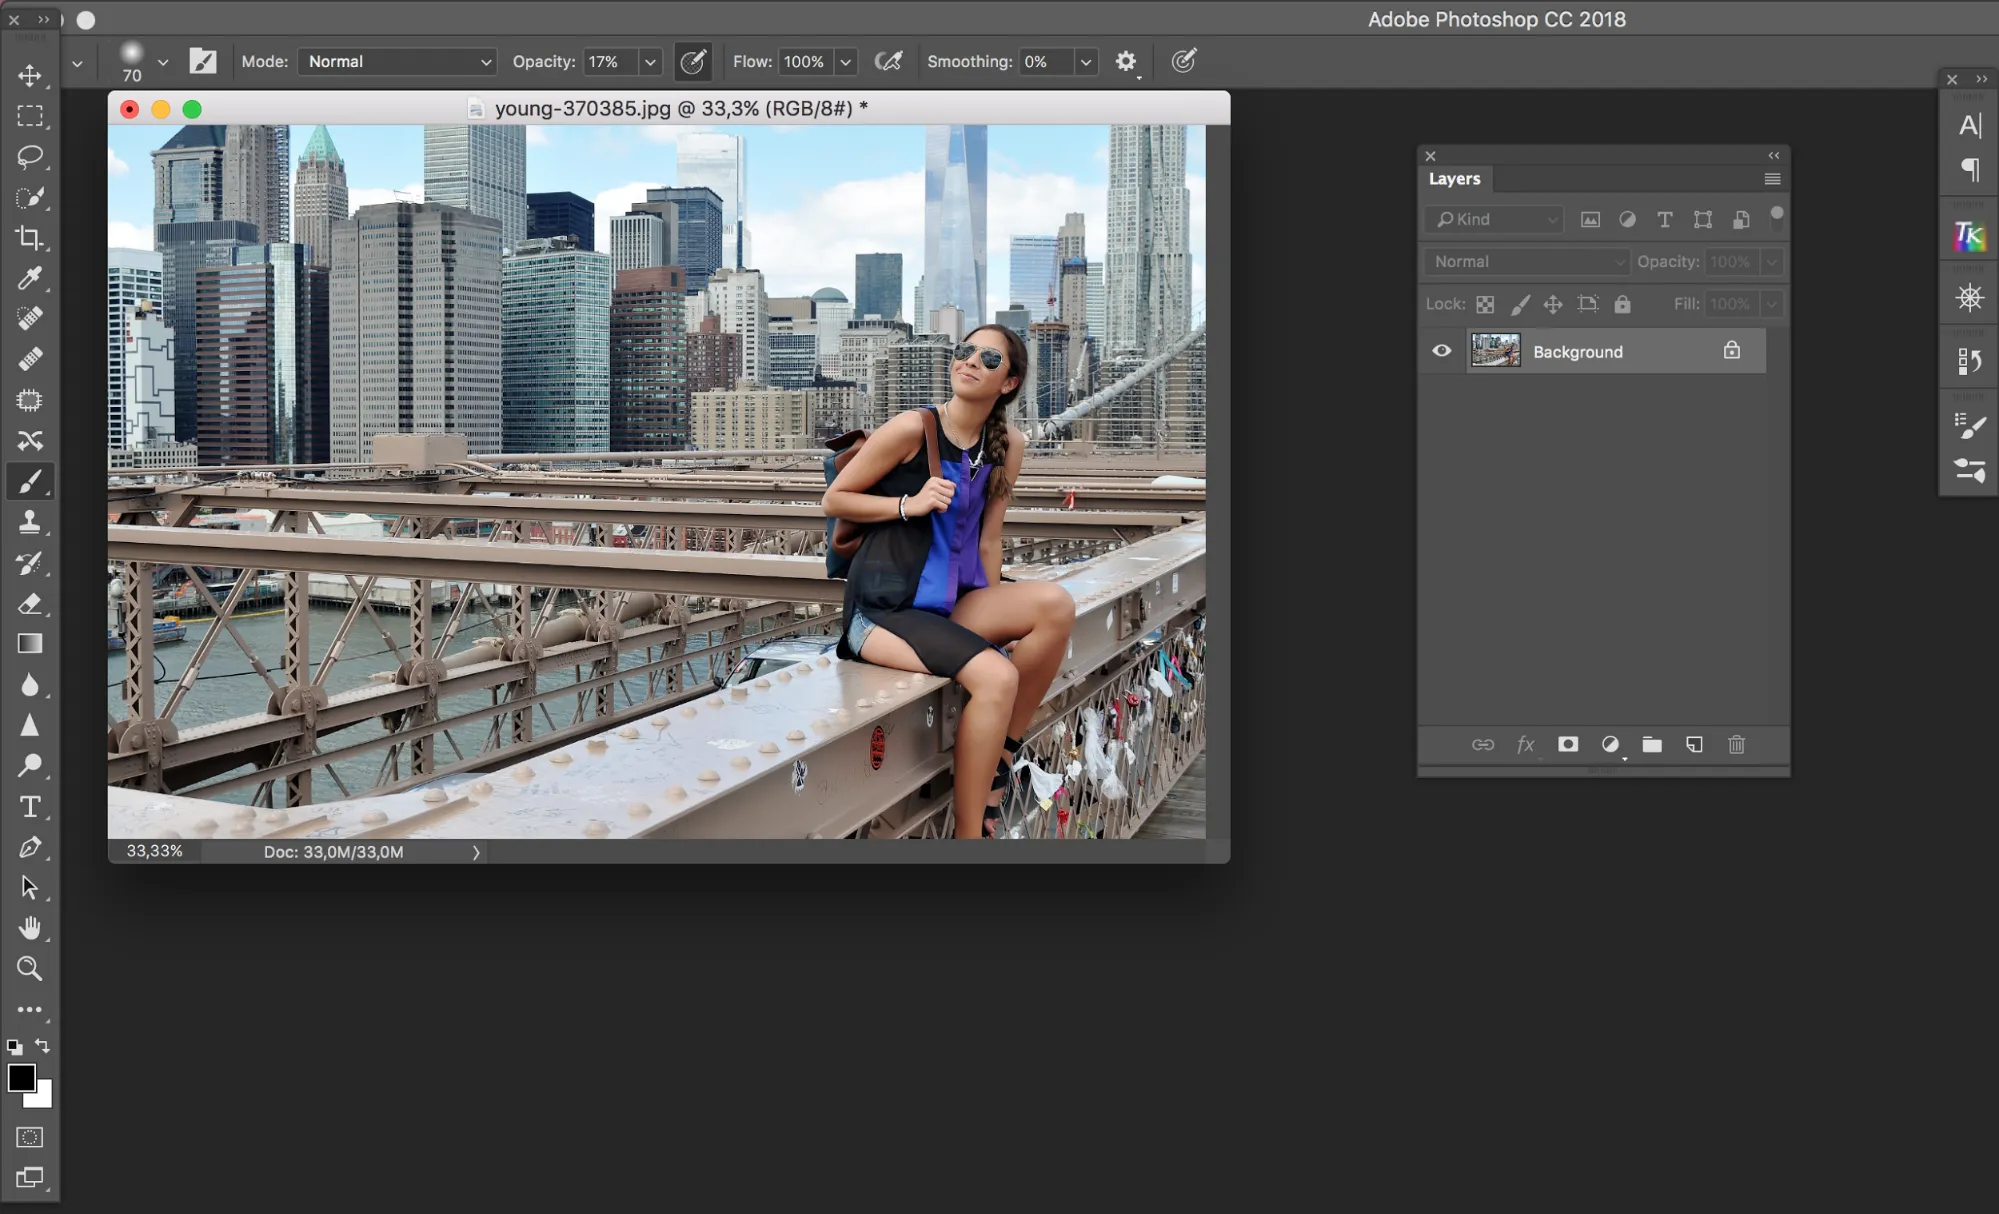This screenshot has width=1999, height=1214.
Task: Enable the layer lock position
Action: click(1552, 304)
